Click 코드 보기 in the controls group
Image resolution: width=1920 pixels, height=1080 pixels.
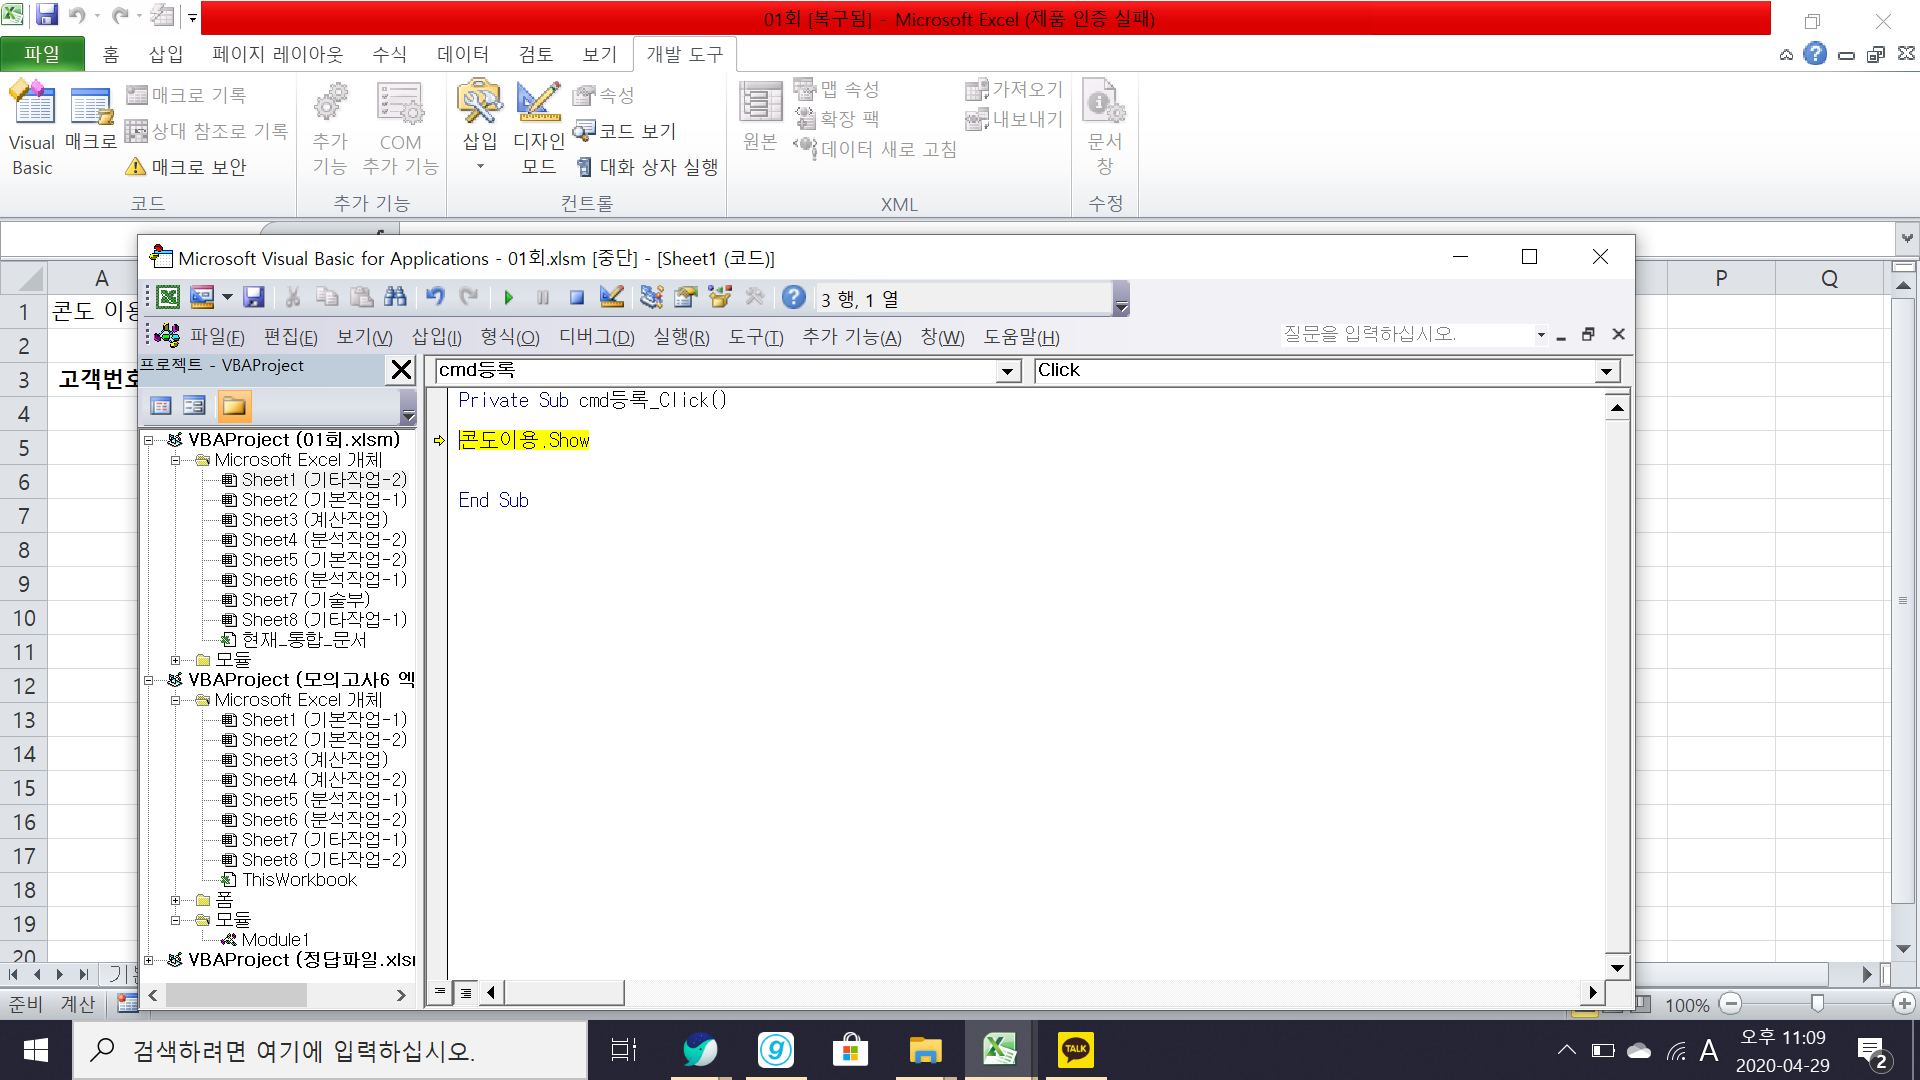click(x=626, y=131)
